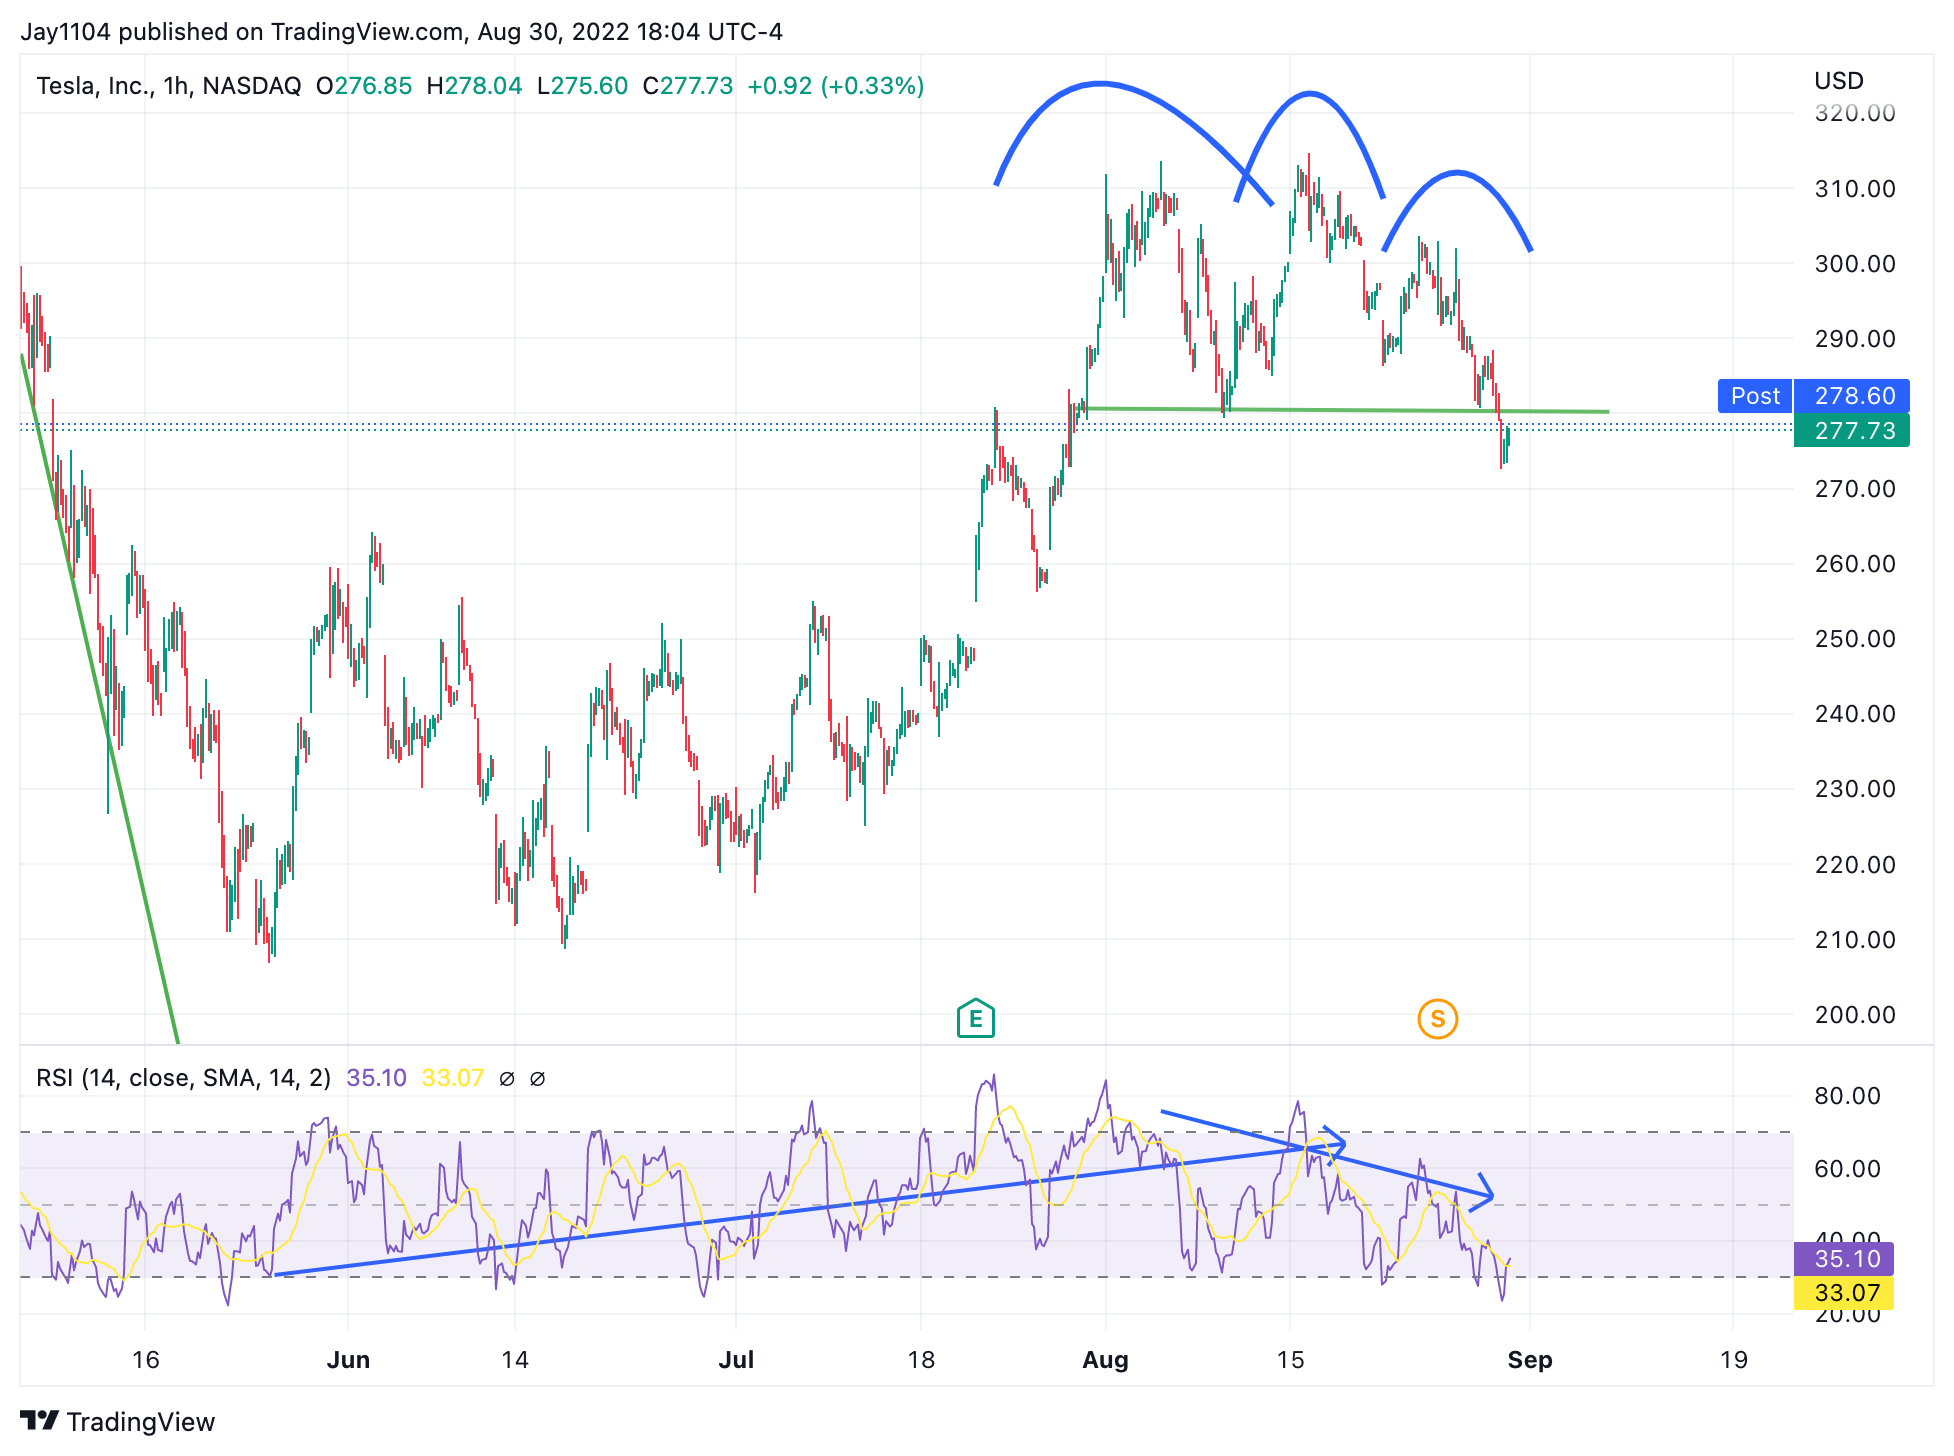Click the 210.00 price axis label
1954x1456 pixels.
click(x=1855, y=939)
